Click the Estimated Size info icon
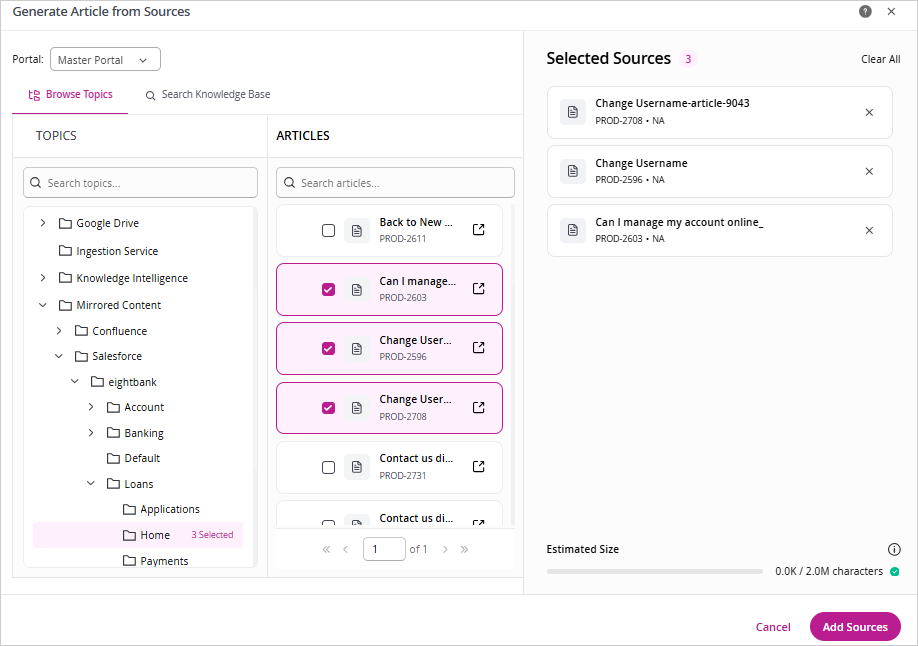Viewport: 918px width, 646px height. coord(894,549)
